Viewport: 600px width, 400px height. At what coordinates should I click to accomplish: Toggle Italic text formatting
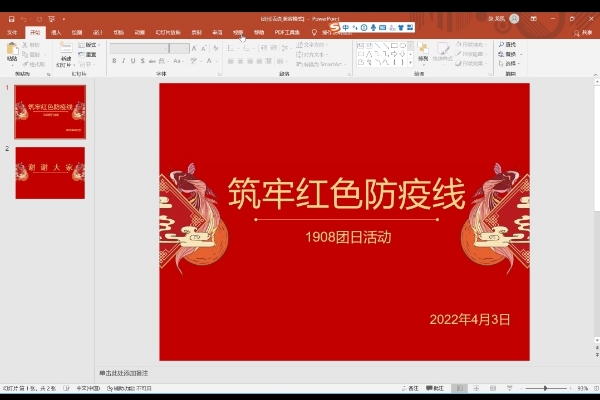tap(125, 60)
